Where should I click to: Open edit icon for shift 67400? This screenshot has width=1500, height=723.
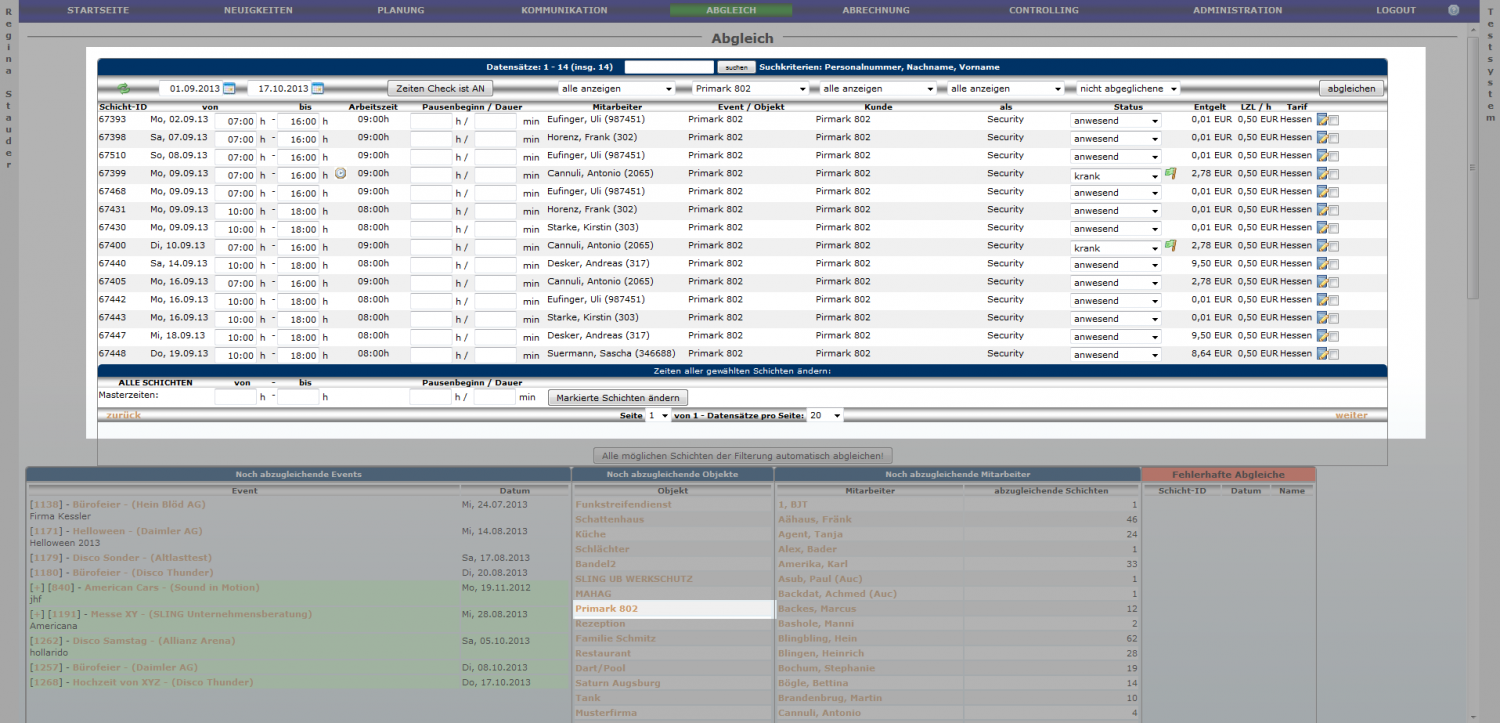click(x=1322, y=246)
